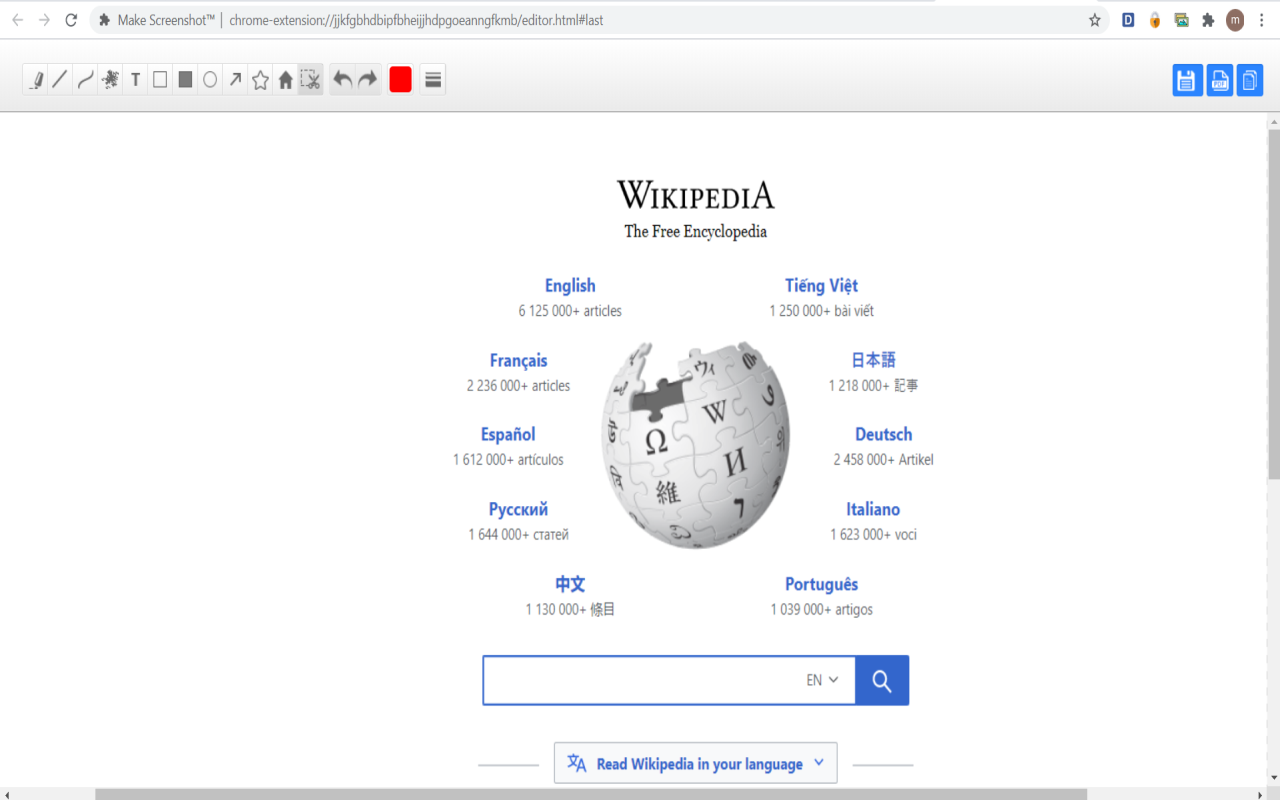Click the 日本語 language link

[873, 360]
